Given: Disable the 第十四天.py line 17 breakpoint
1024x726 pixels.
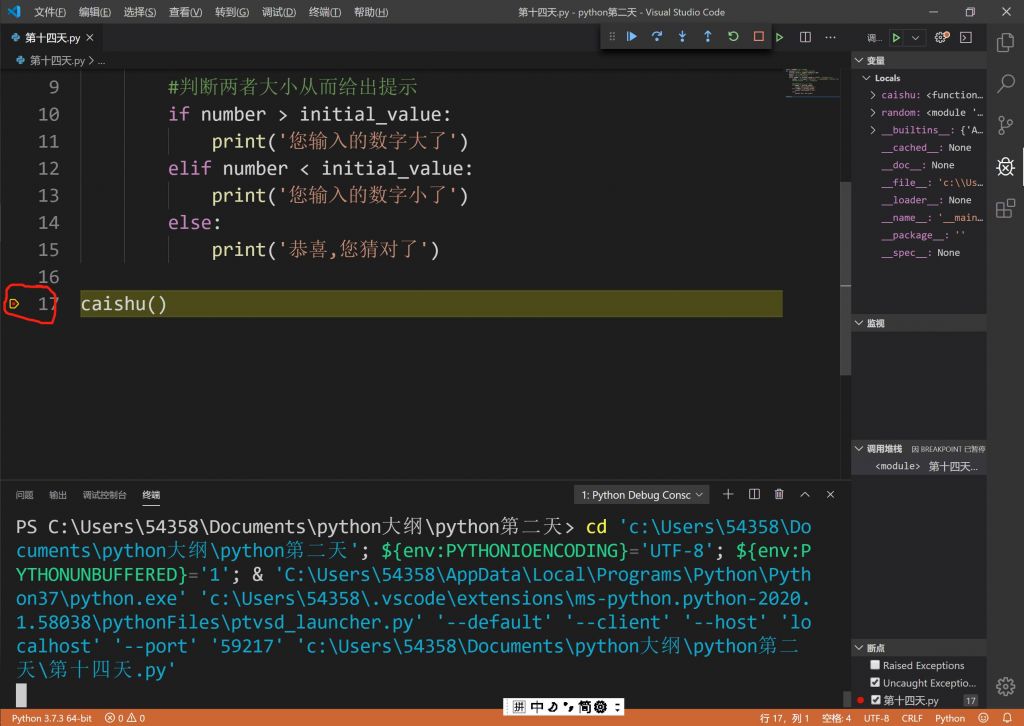Looking at the screenshot, I should [876, 700].
